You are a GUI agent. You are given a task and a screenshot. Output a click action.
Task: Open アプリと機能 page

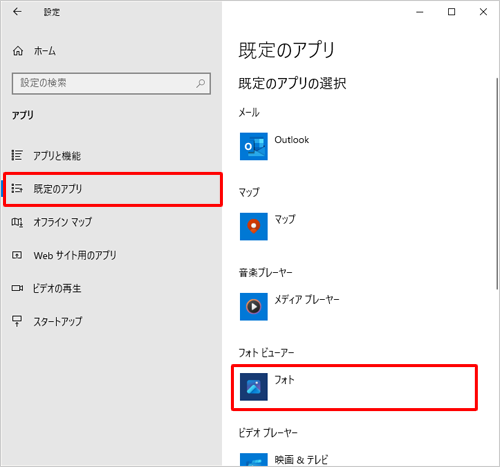point(57,156)
